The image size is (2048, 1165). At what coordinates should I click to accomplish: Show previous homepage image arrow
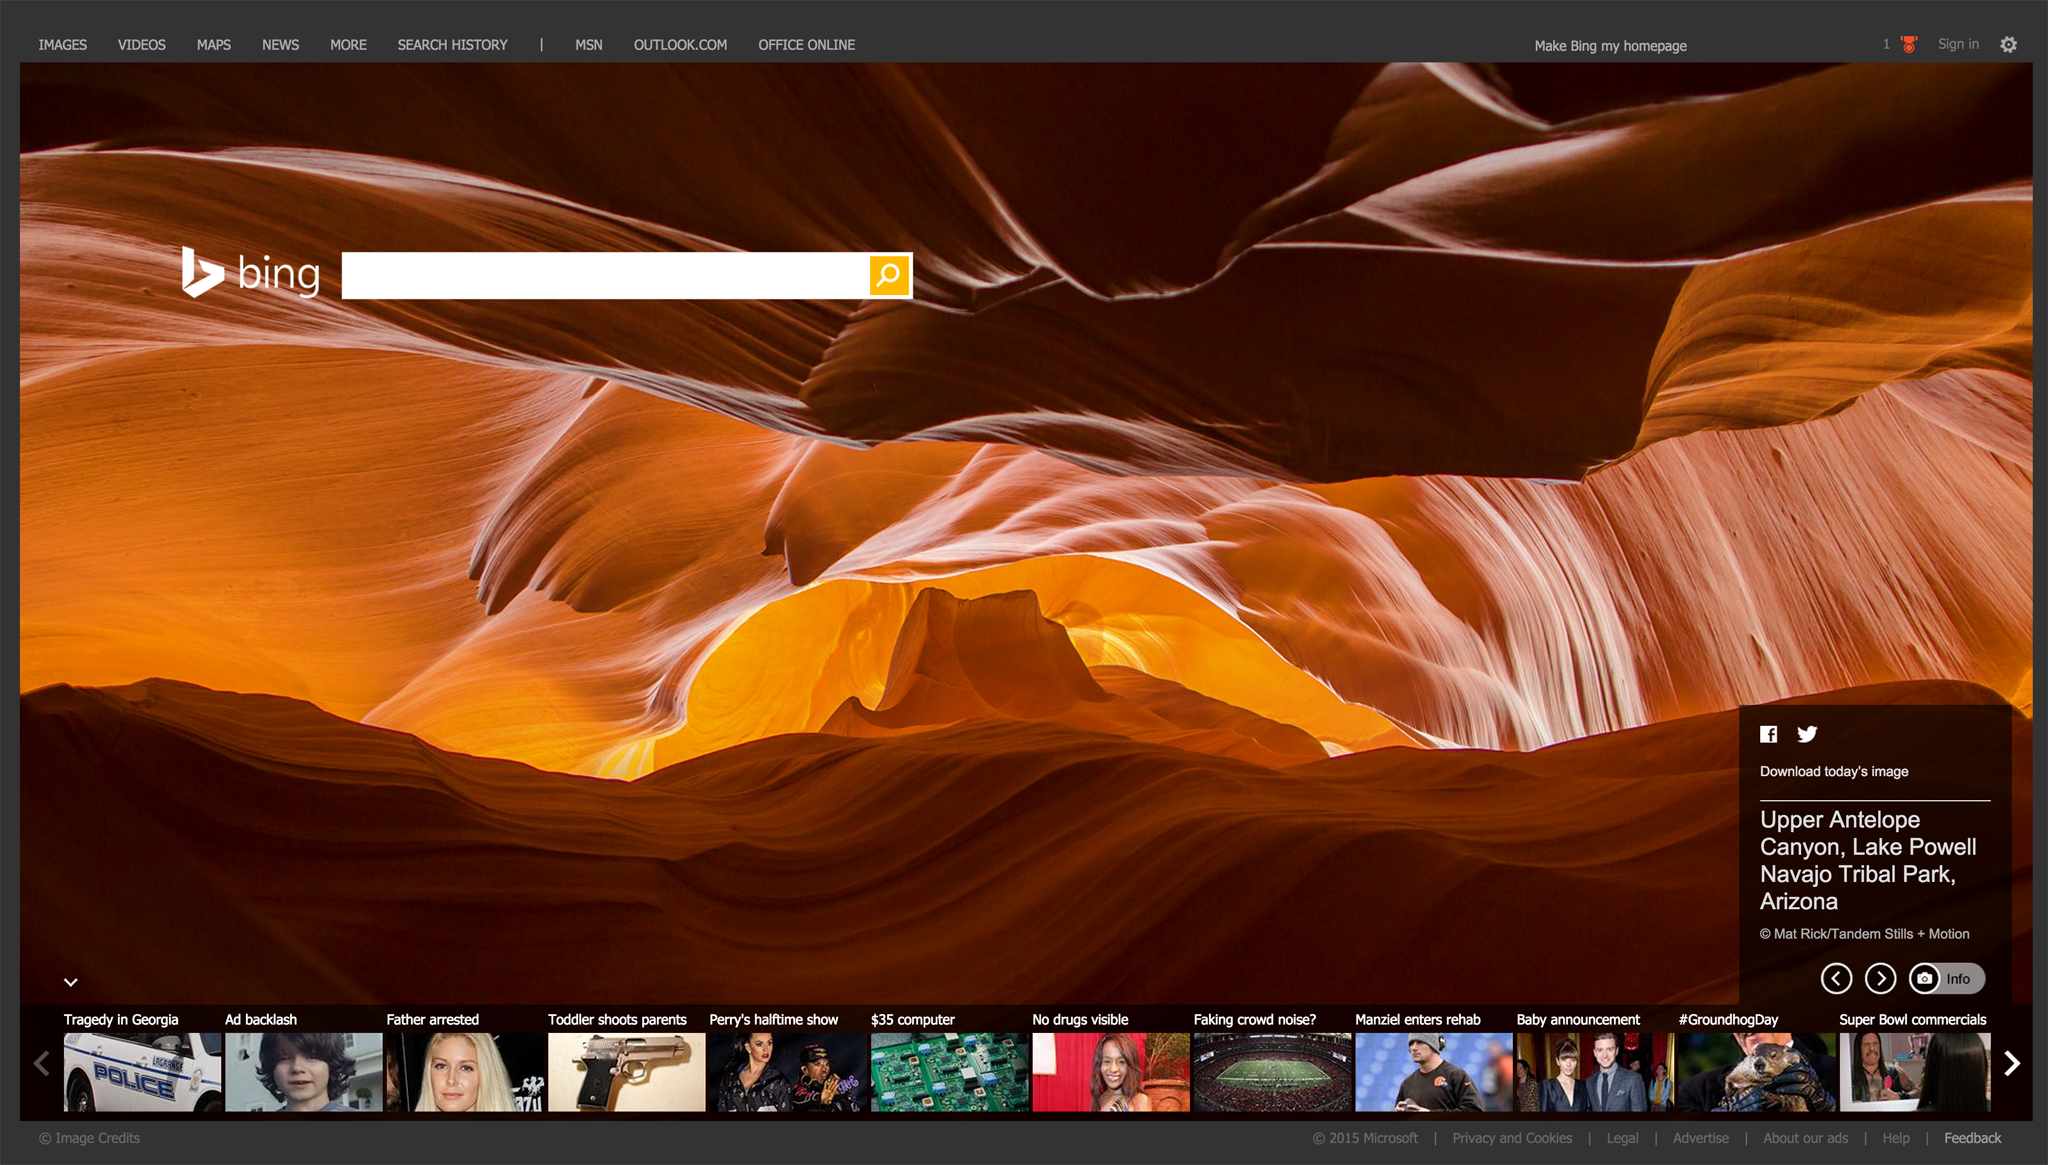tap(1836, 978)
